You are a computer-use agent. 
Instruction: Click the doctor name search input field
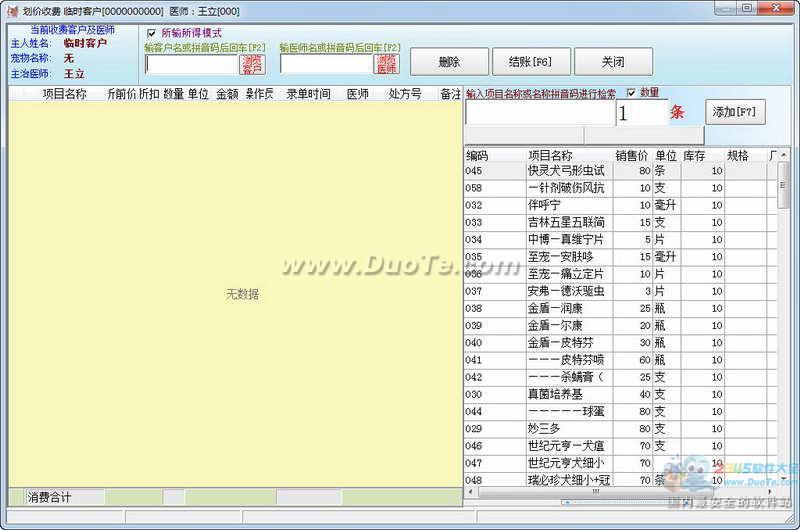[x=326, y=64]
